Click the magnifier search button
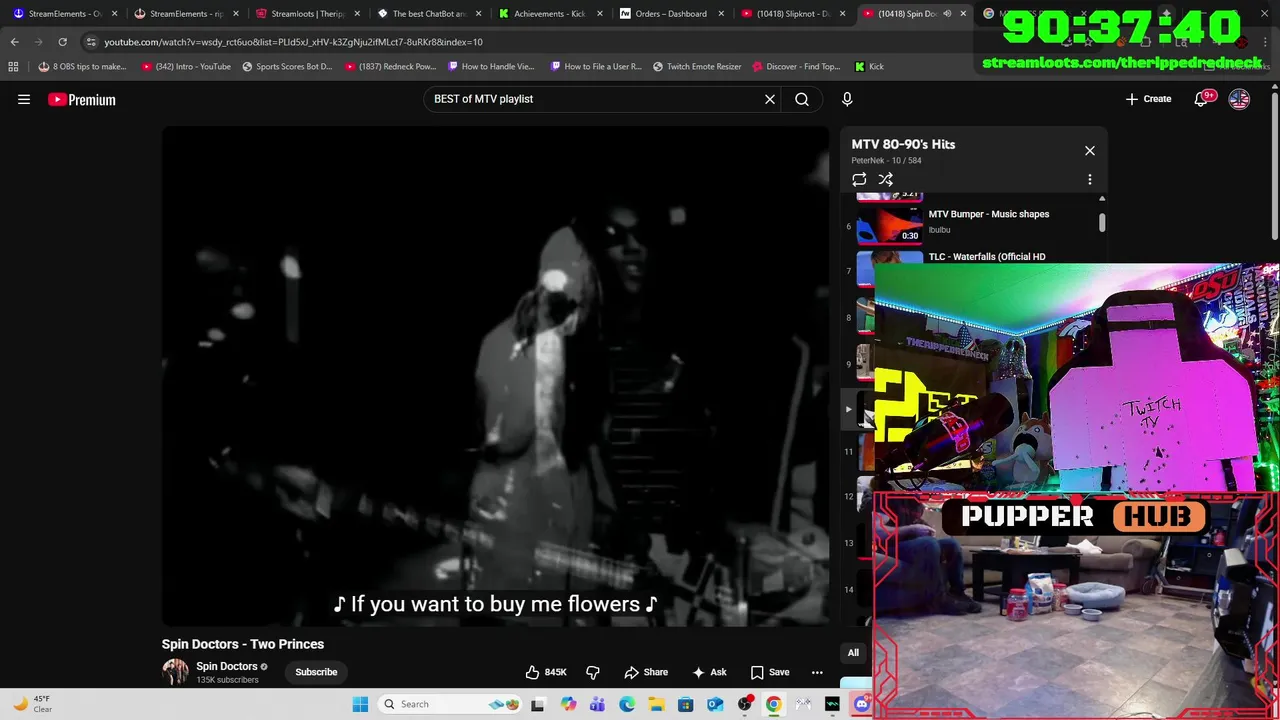The image size is (1280, 720). click(802, 99)
